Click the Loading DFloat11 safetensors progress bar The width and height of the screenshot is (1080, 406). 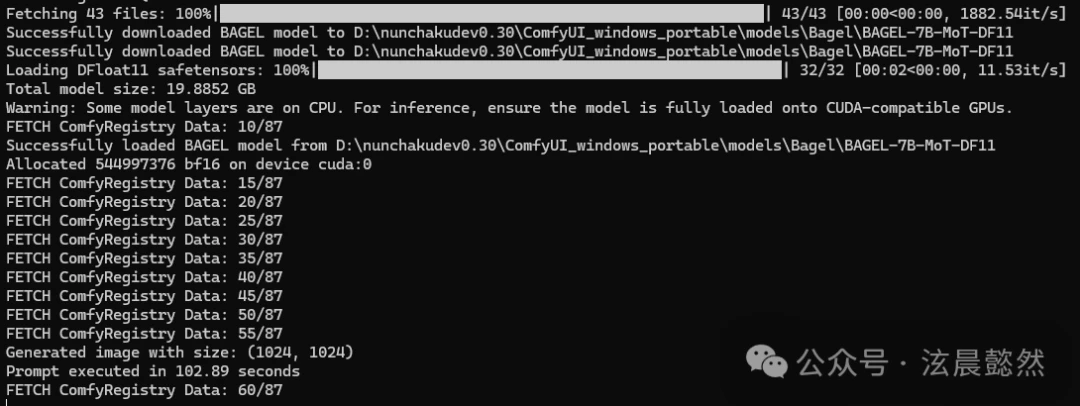[x=550, y=70]
